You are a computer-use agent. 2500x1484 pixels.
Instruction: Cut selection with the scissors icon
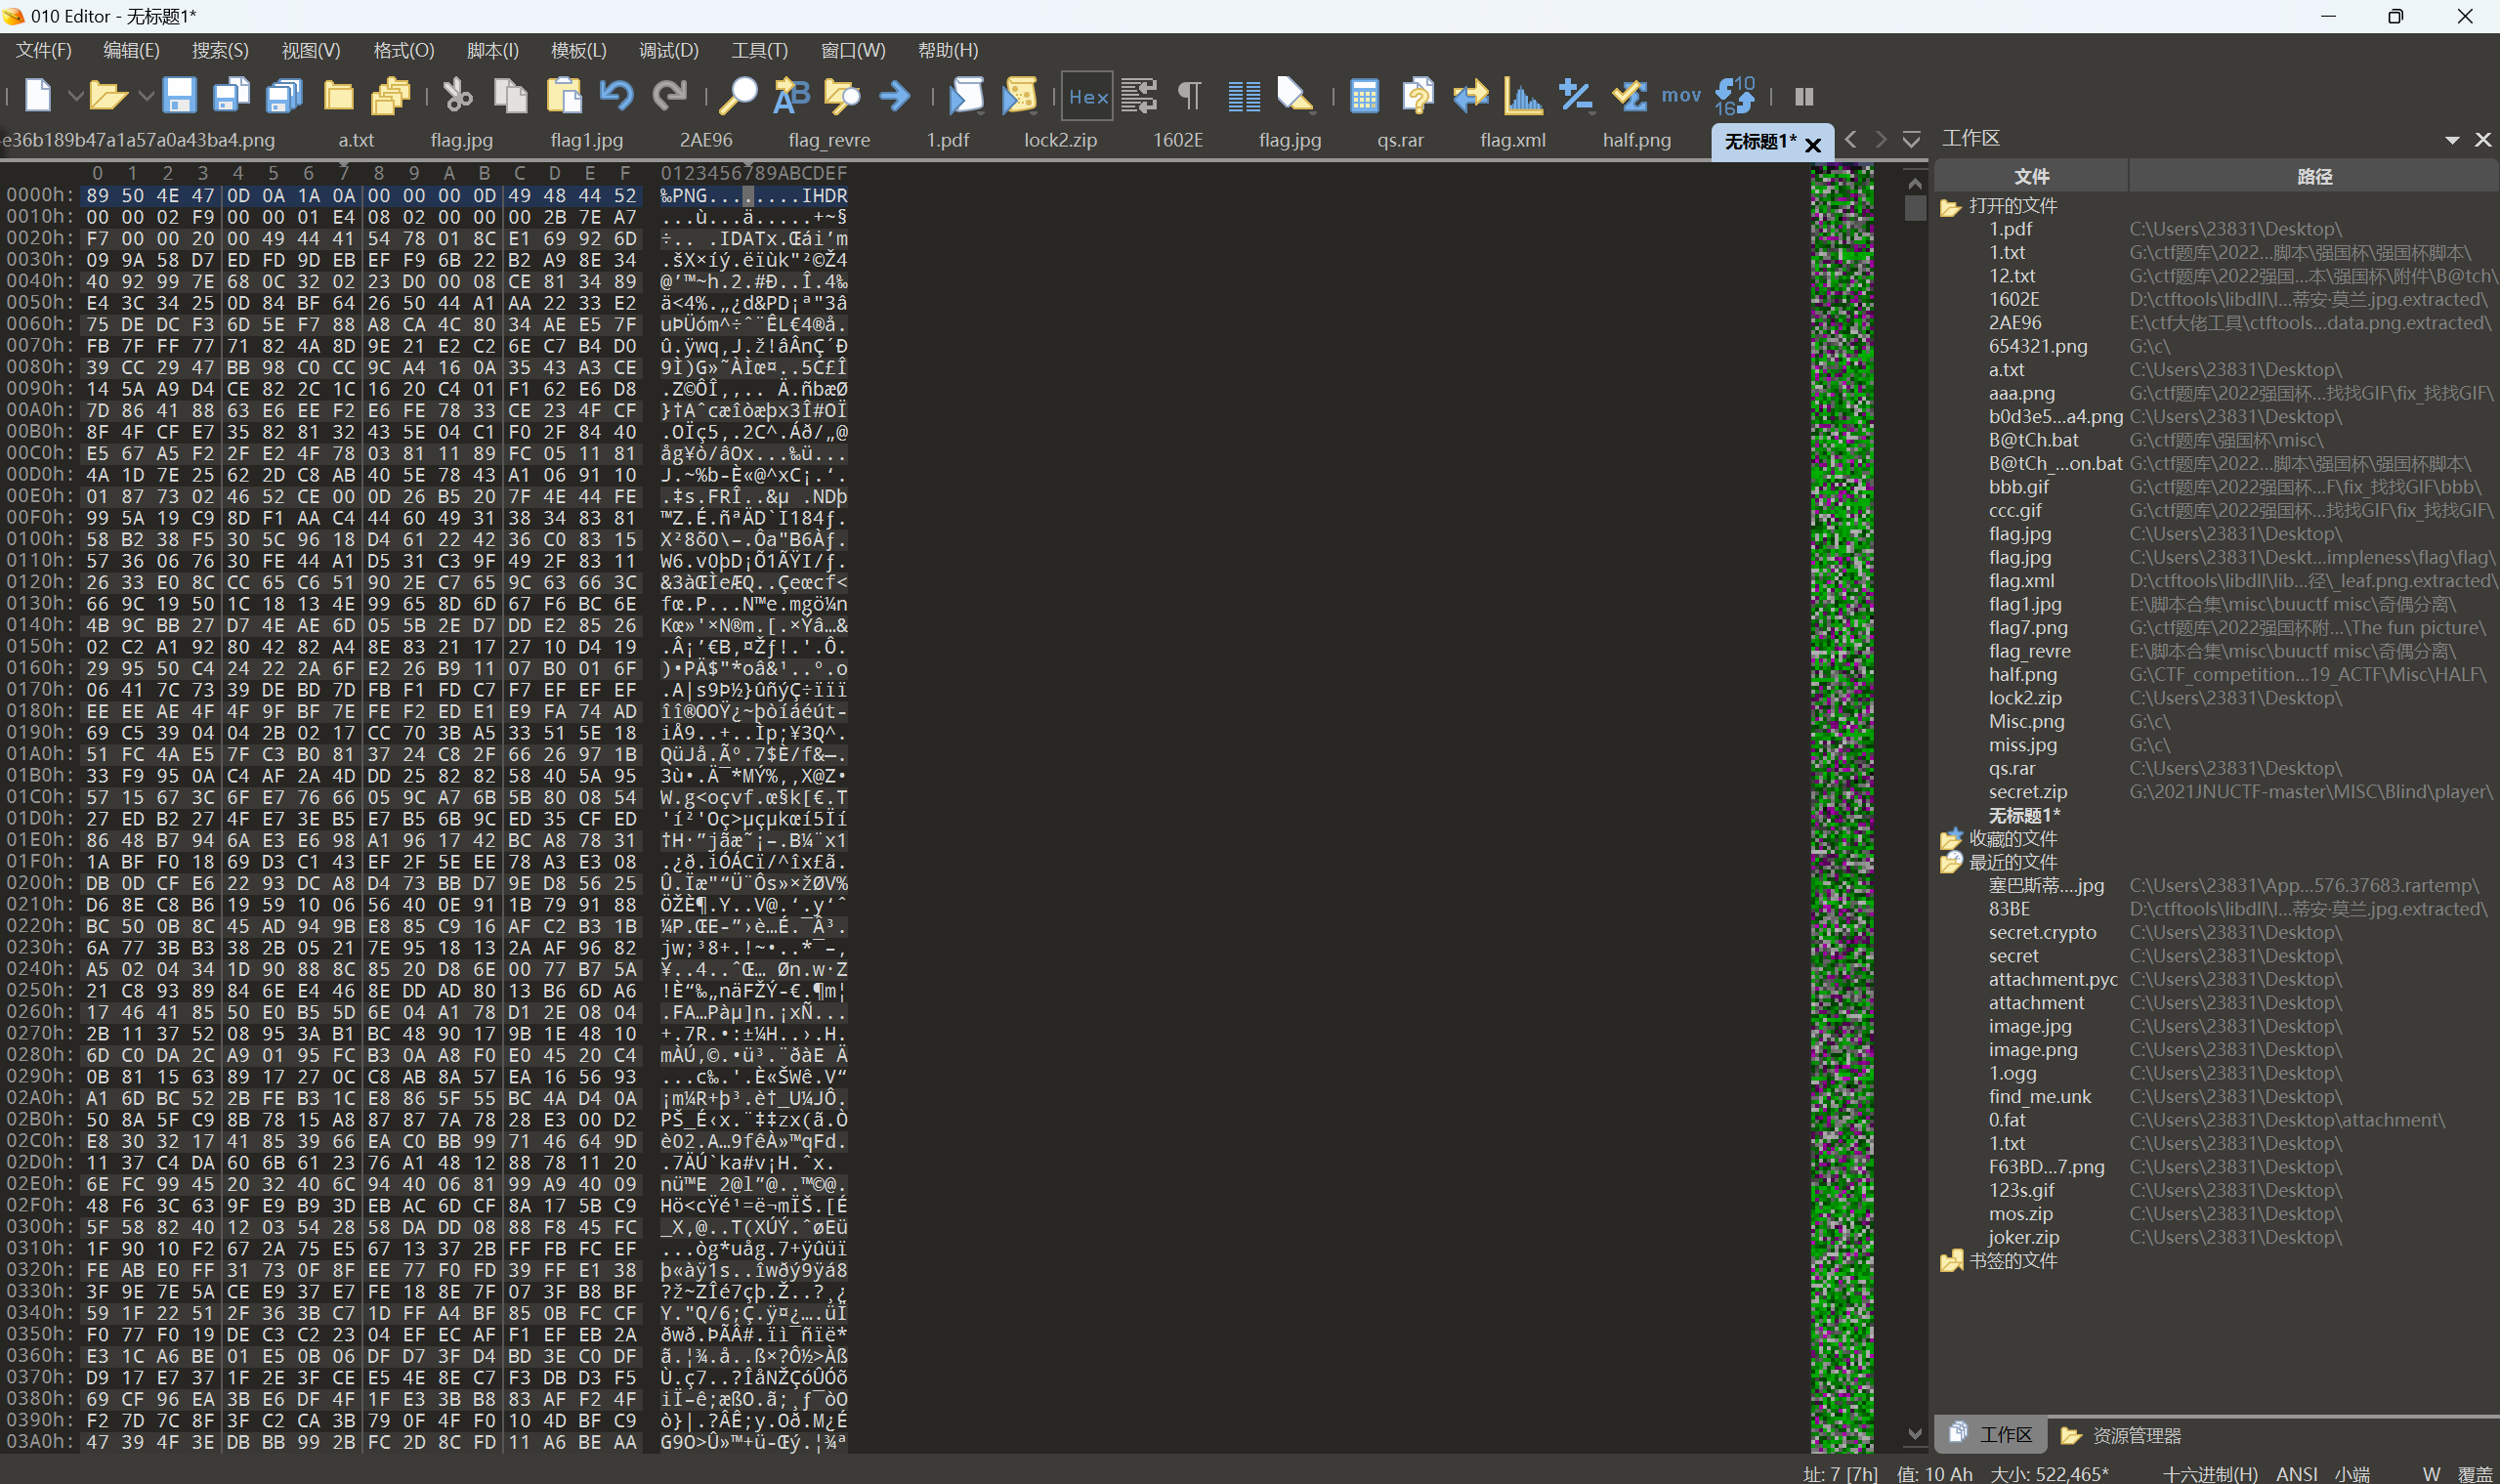tap(458, 96)
